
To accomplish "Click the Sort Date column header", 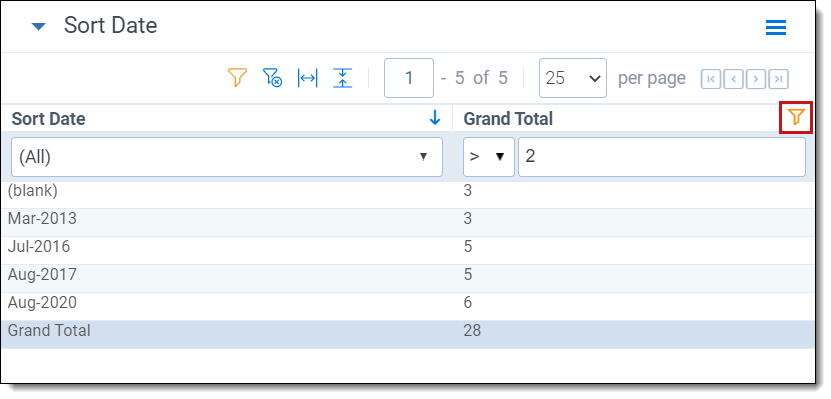I will (x=48, y=119).
